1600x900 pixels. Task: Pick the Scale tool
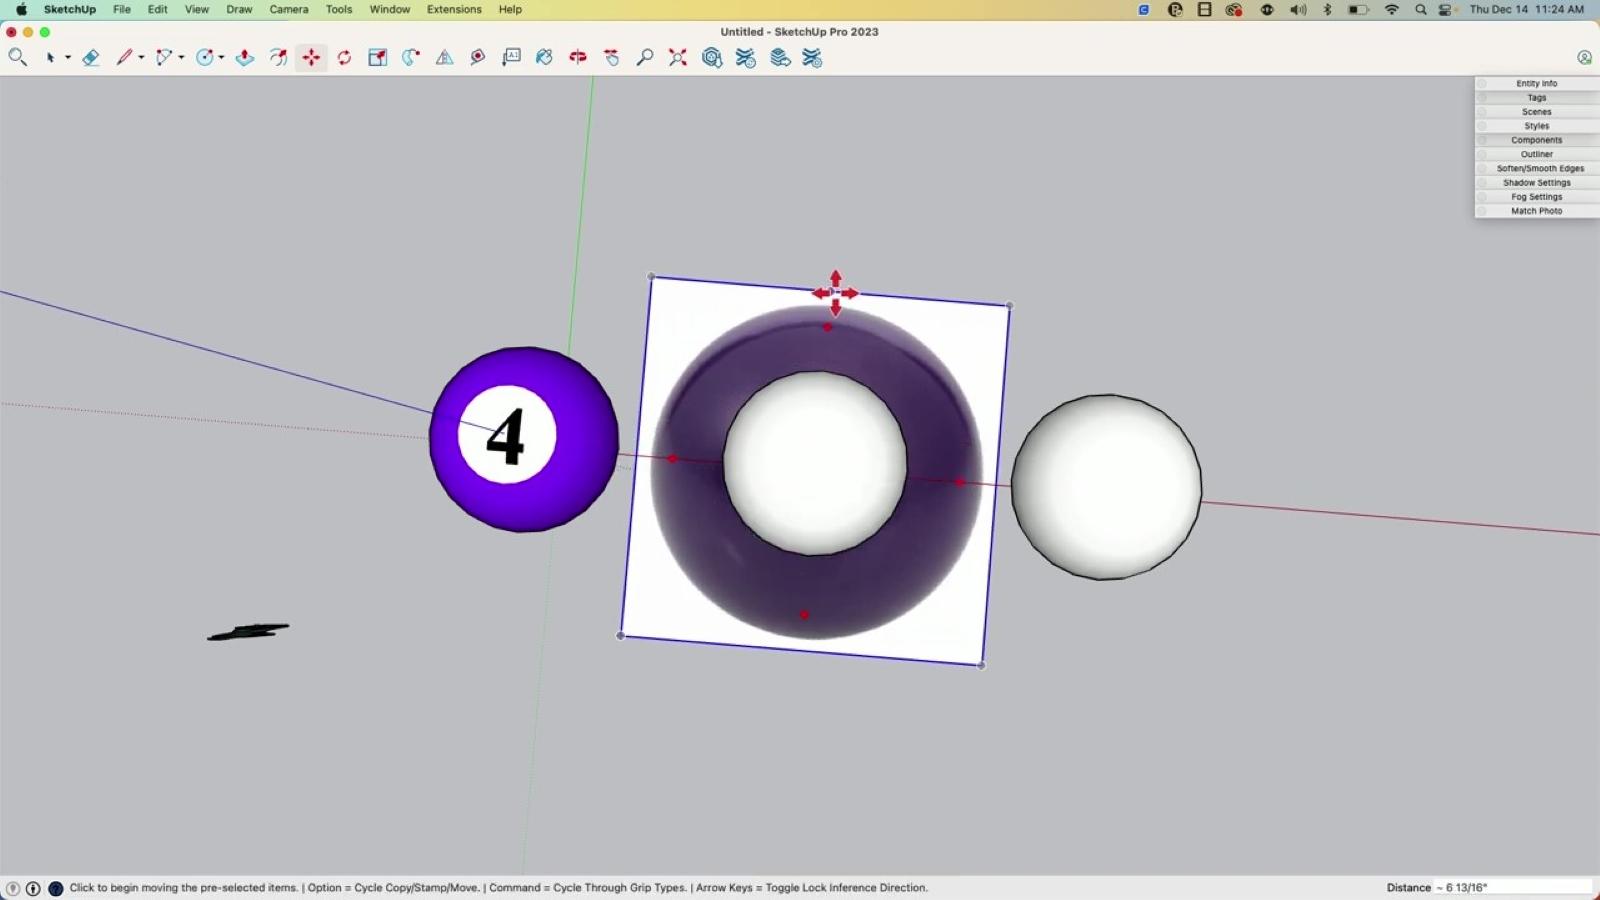pyautogui.click(x=377, y=58)
